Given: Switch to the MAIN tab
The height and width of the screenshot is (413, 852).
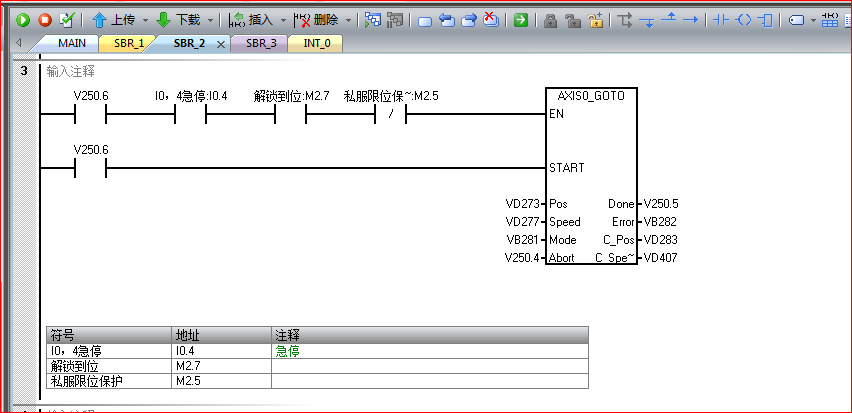Looking at the screenshot, I should tap(71, 44).
